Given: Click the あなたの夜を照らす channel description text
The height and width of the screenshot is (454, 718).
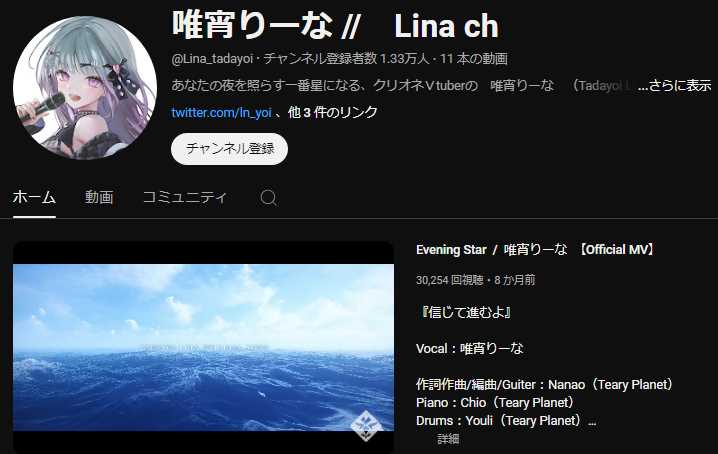Looking at the screenshot, I should (403, 85).
